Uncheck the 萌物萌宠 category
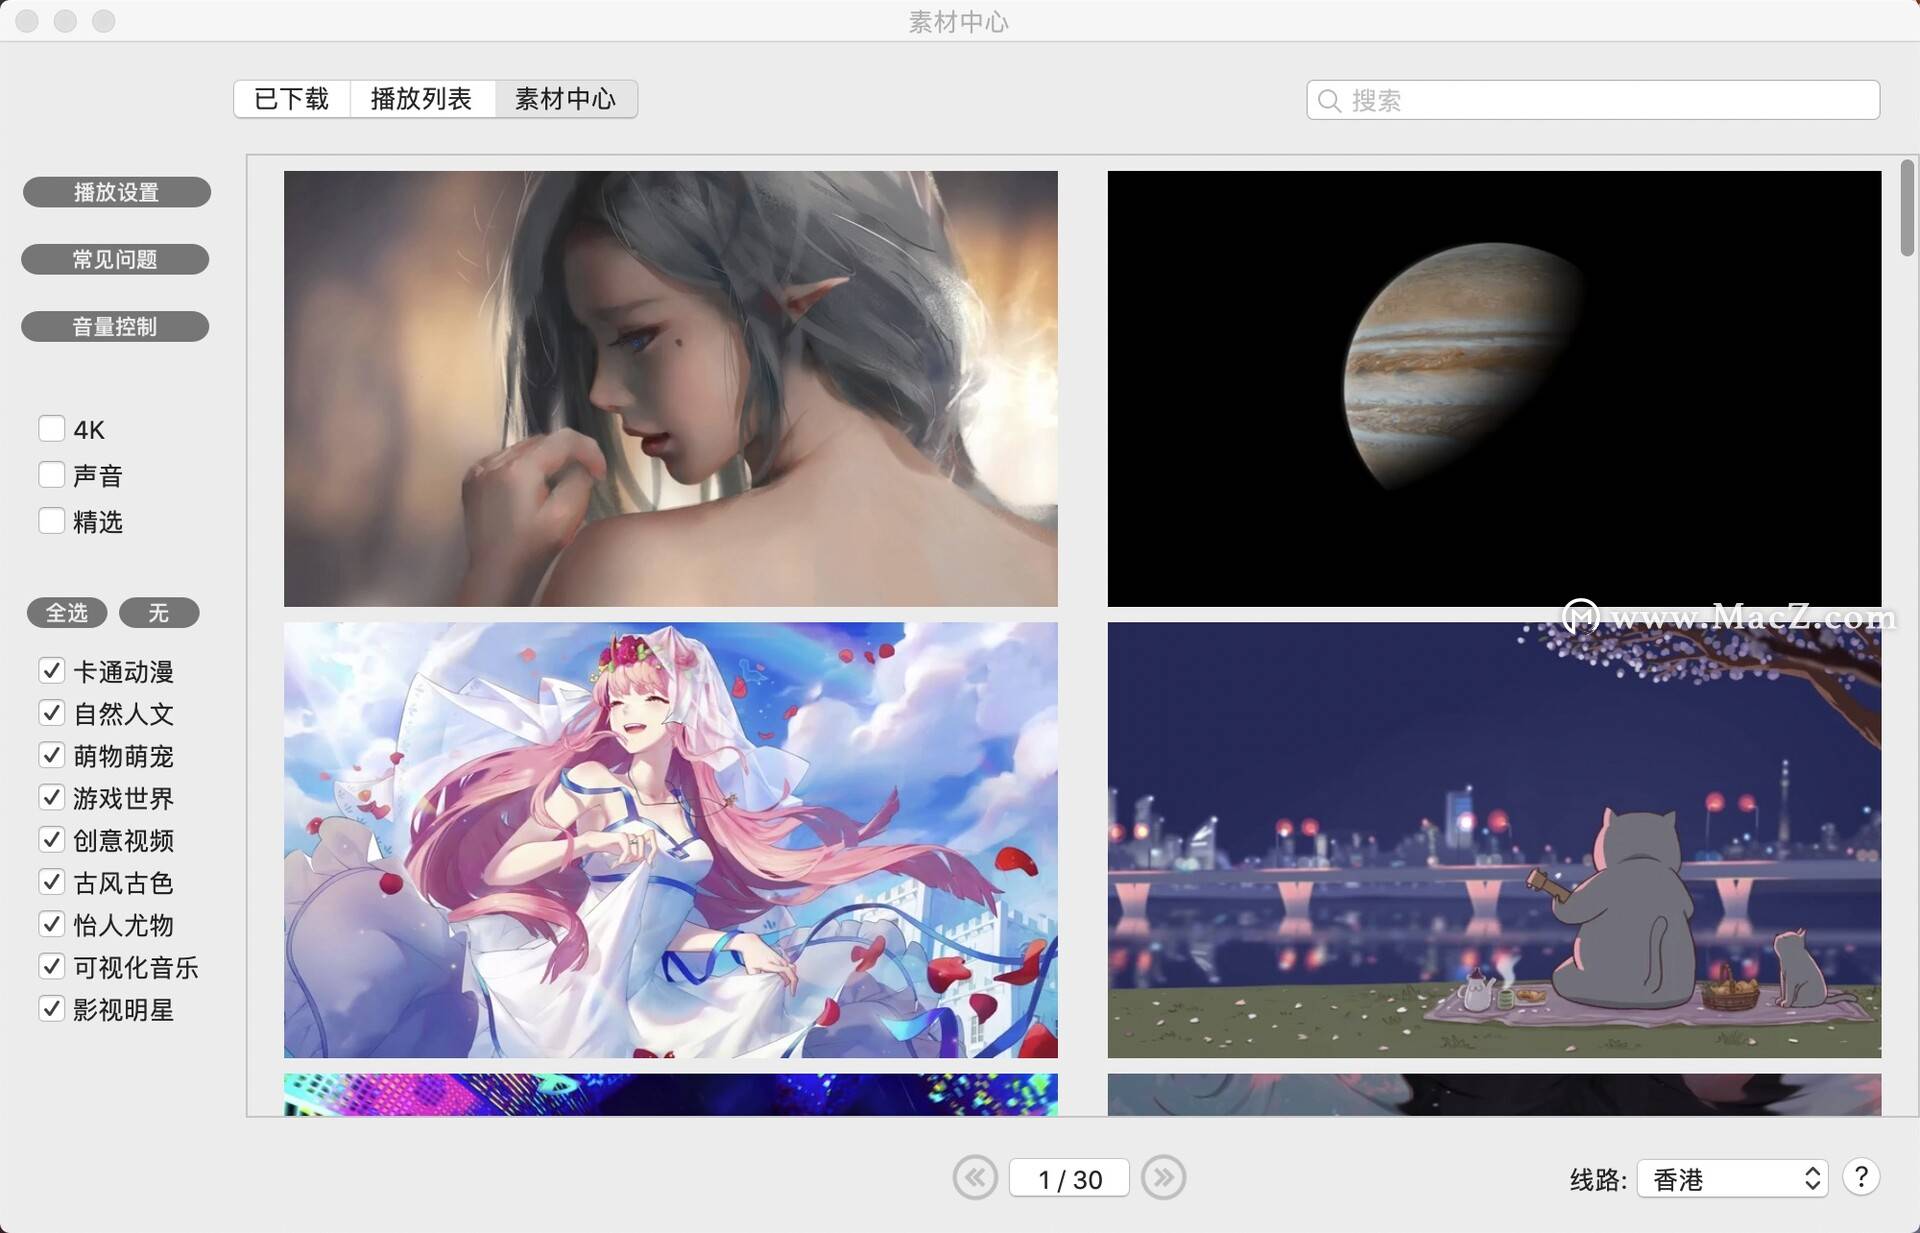The height and width of the screenshot is (1233, 1920). [51, 755]
